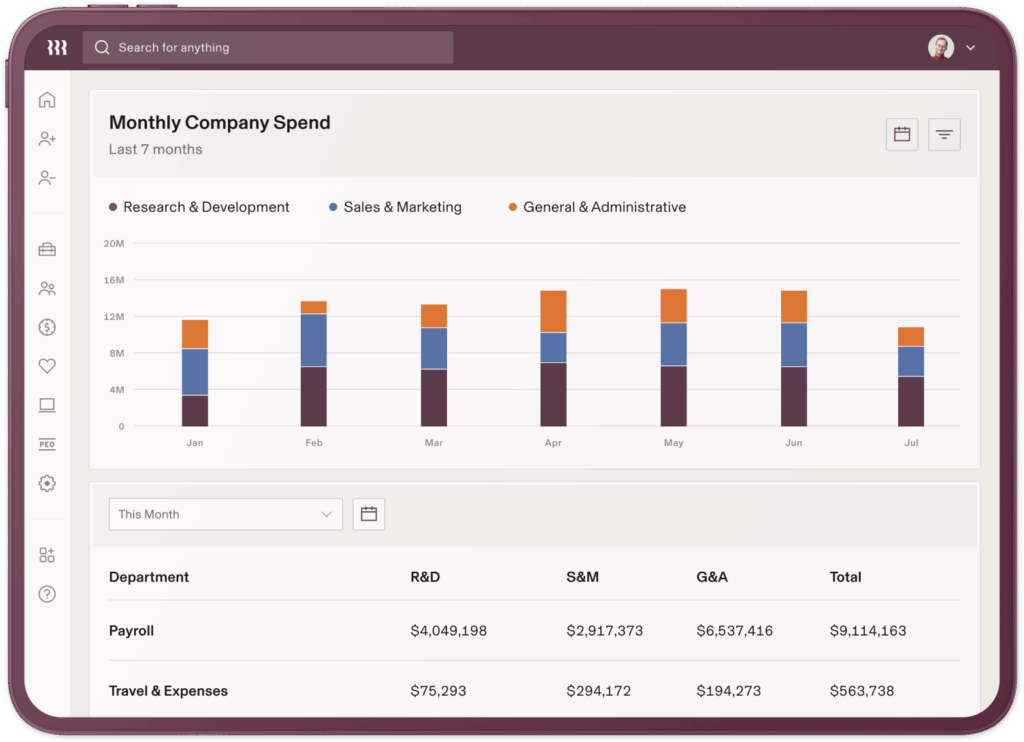Open the help question-mark icon
The width and height of the screenshot is (1024, 742).
(46, 594)
